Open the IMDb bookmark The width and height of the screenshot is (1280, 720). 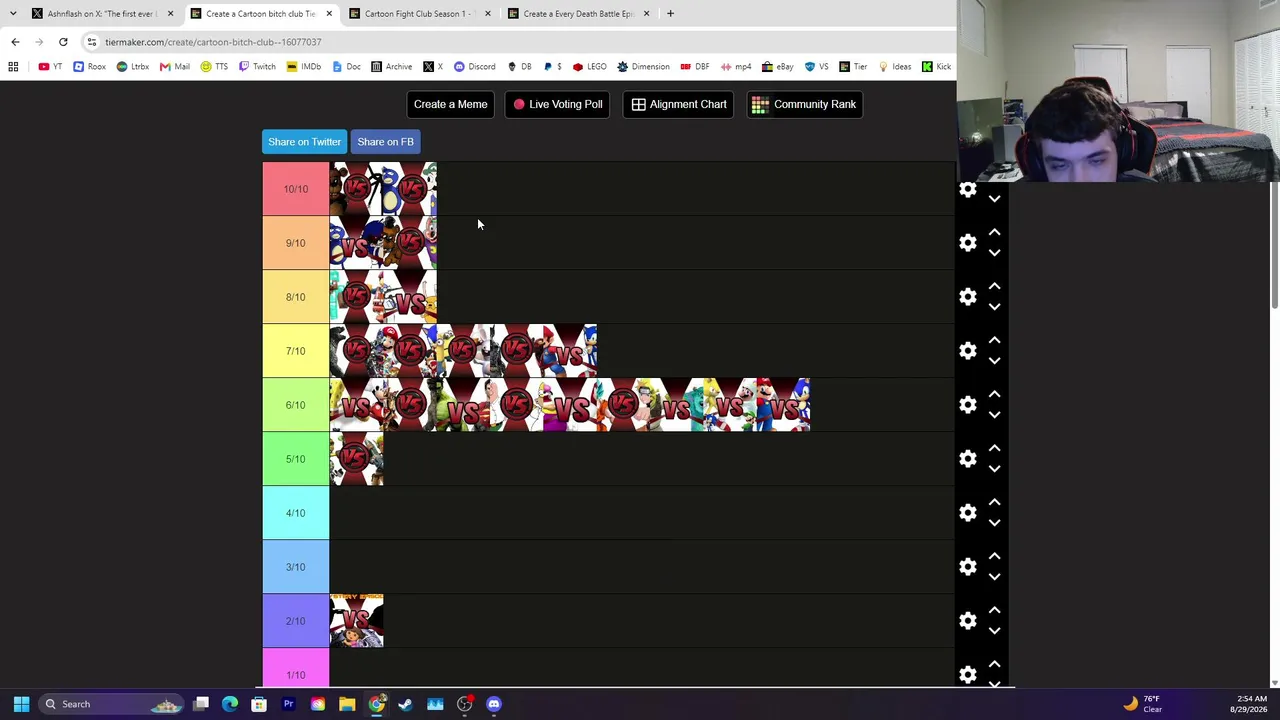(303, 67)
